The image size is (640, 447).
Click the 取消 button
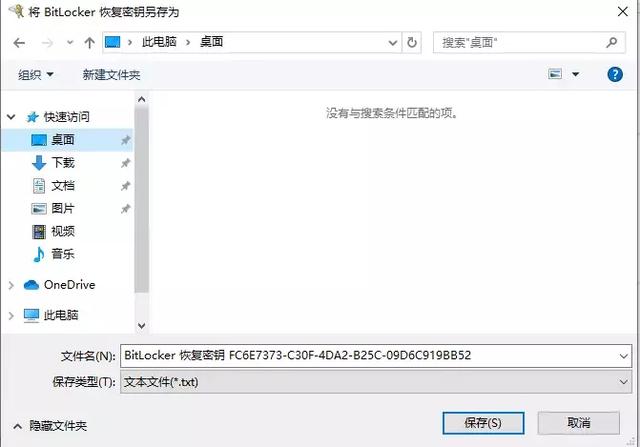[579, 423]
